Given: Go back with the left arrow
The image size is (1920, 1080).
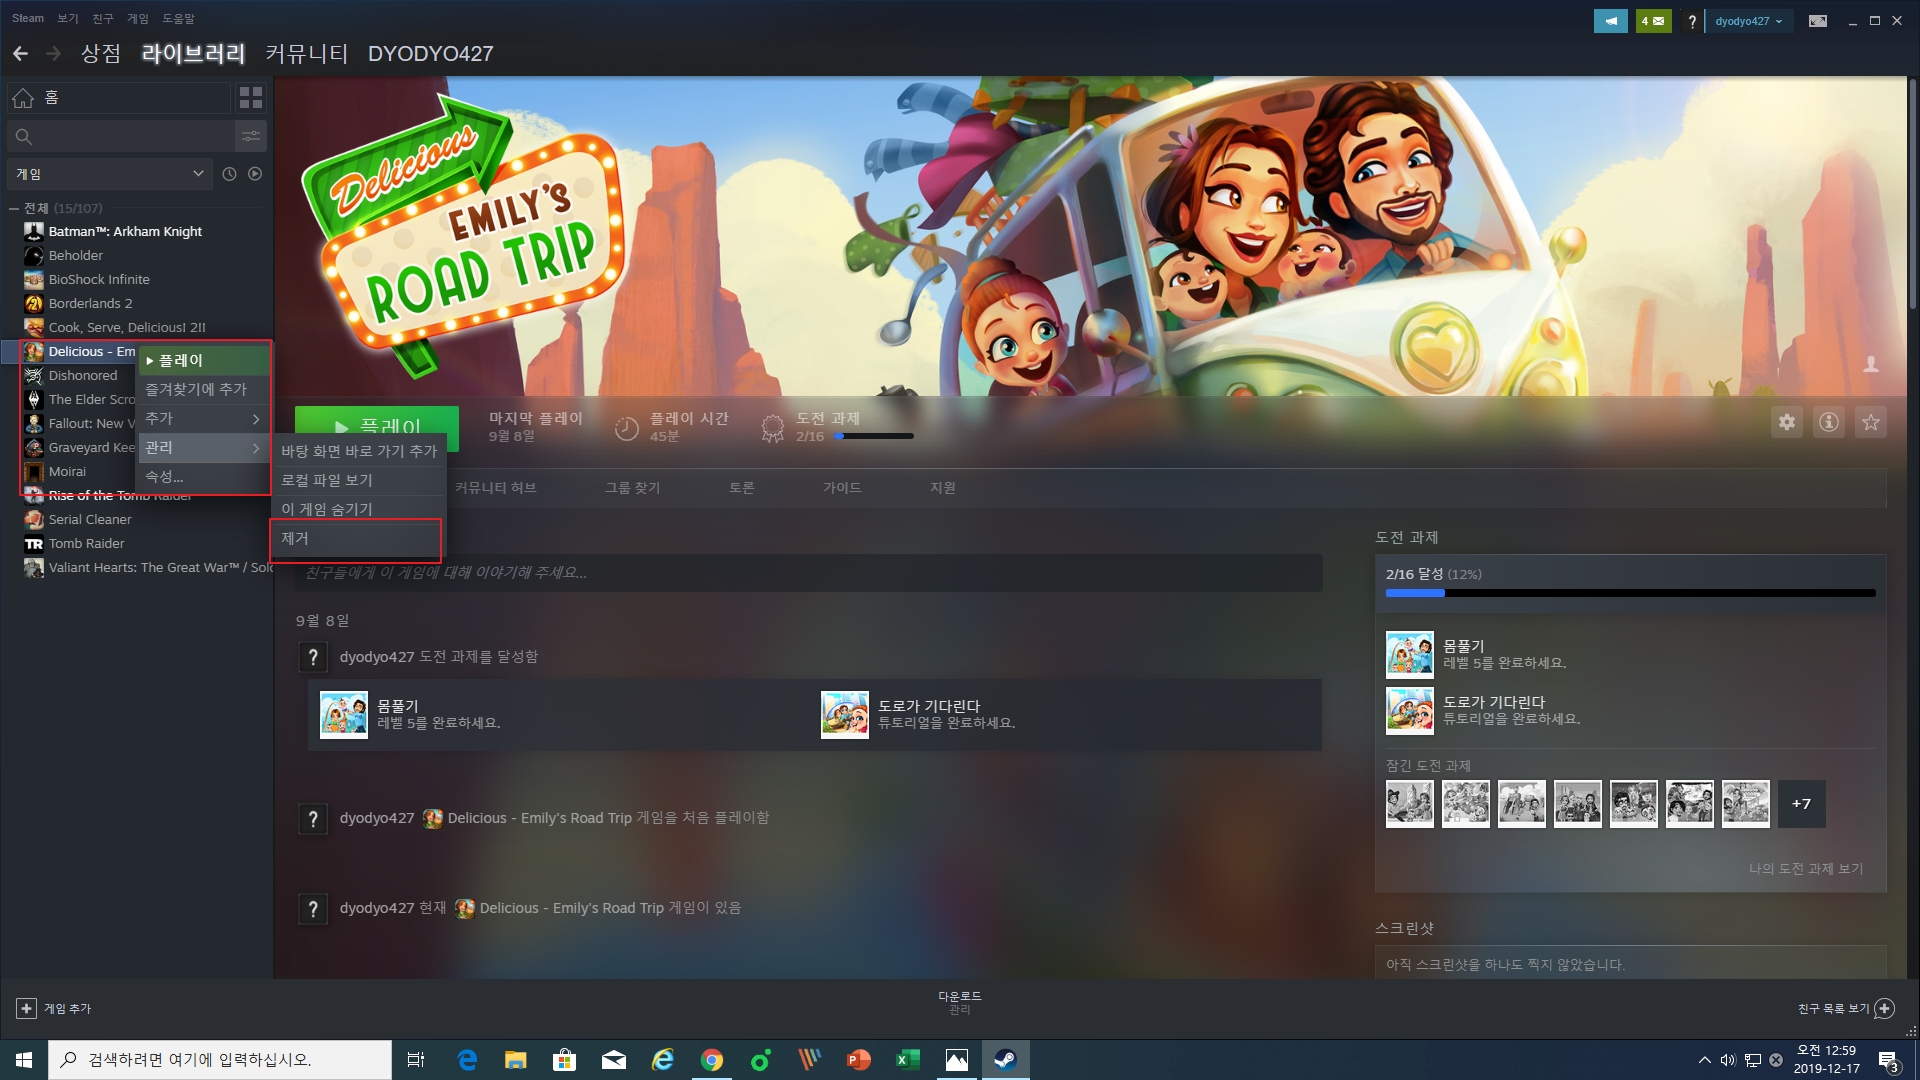Looking at the screenshot, I should click(x=20, y=53).
